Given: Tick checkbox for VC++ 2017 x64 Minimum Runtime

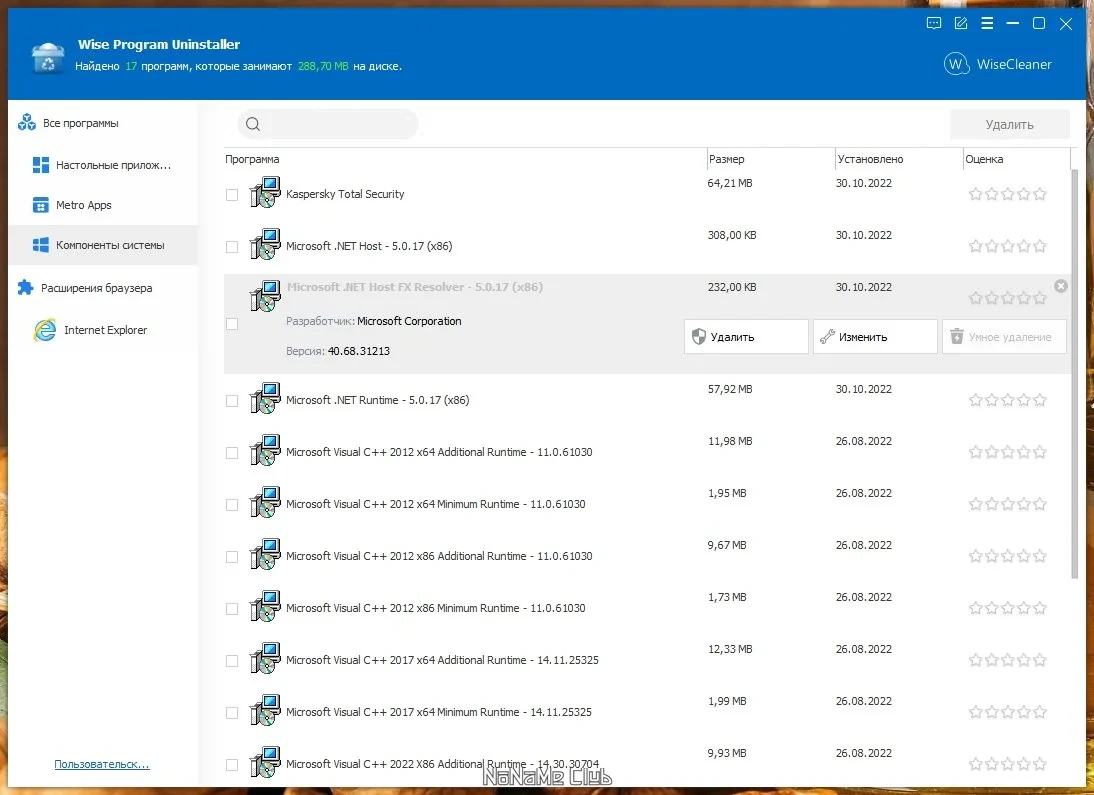Looking at the screenshot, I should click(x=232, y=713).
